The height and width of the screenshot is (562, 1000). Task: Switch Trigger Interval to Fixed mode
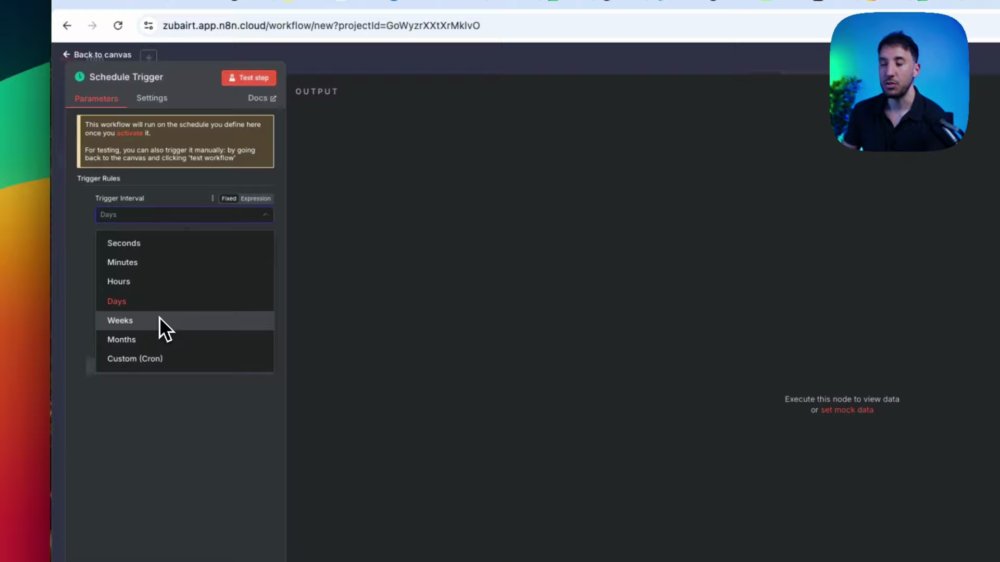(228, 198)
